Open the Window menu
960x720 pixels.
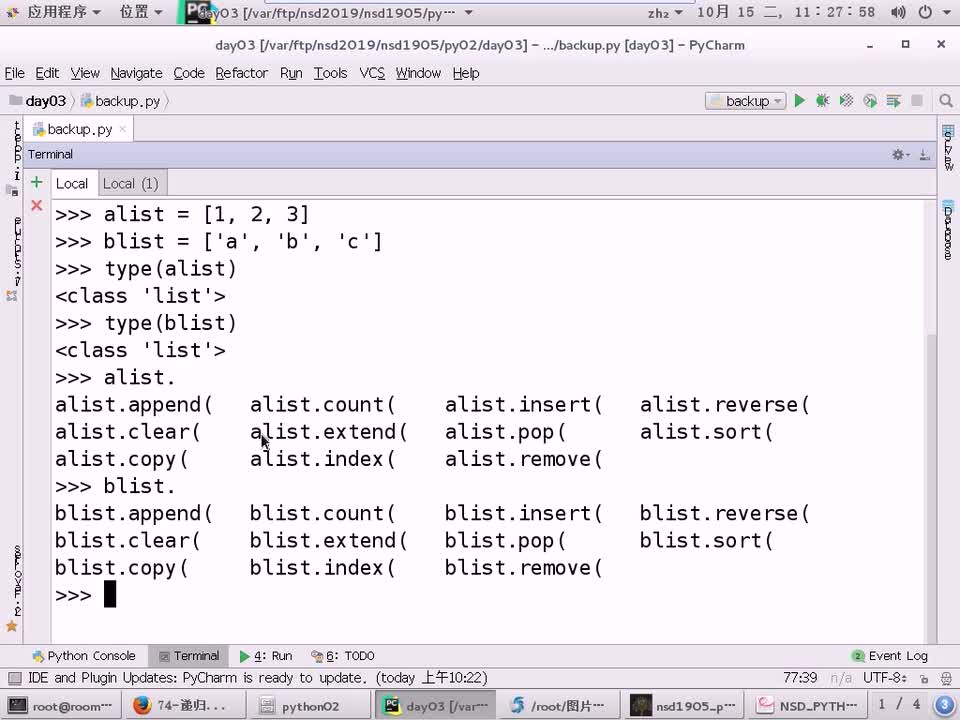[418, 73]
